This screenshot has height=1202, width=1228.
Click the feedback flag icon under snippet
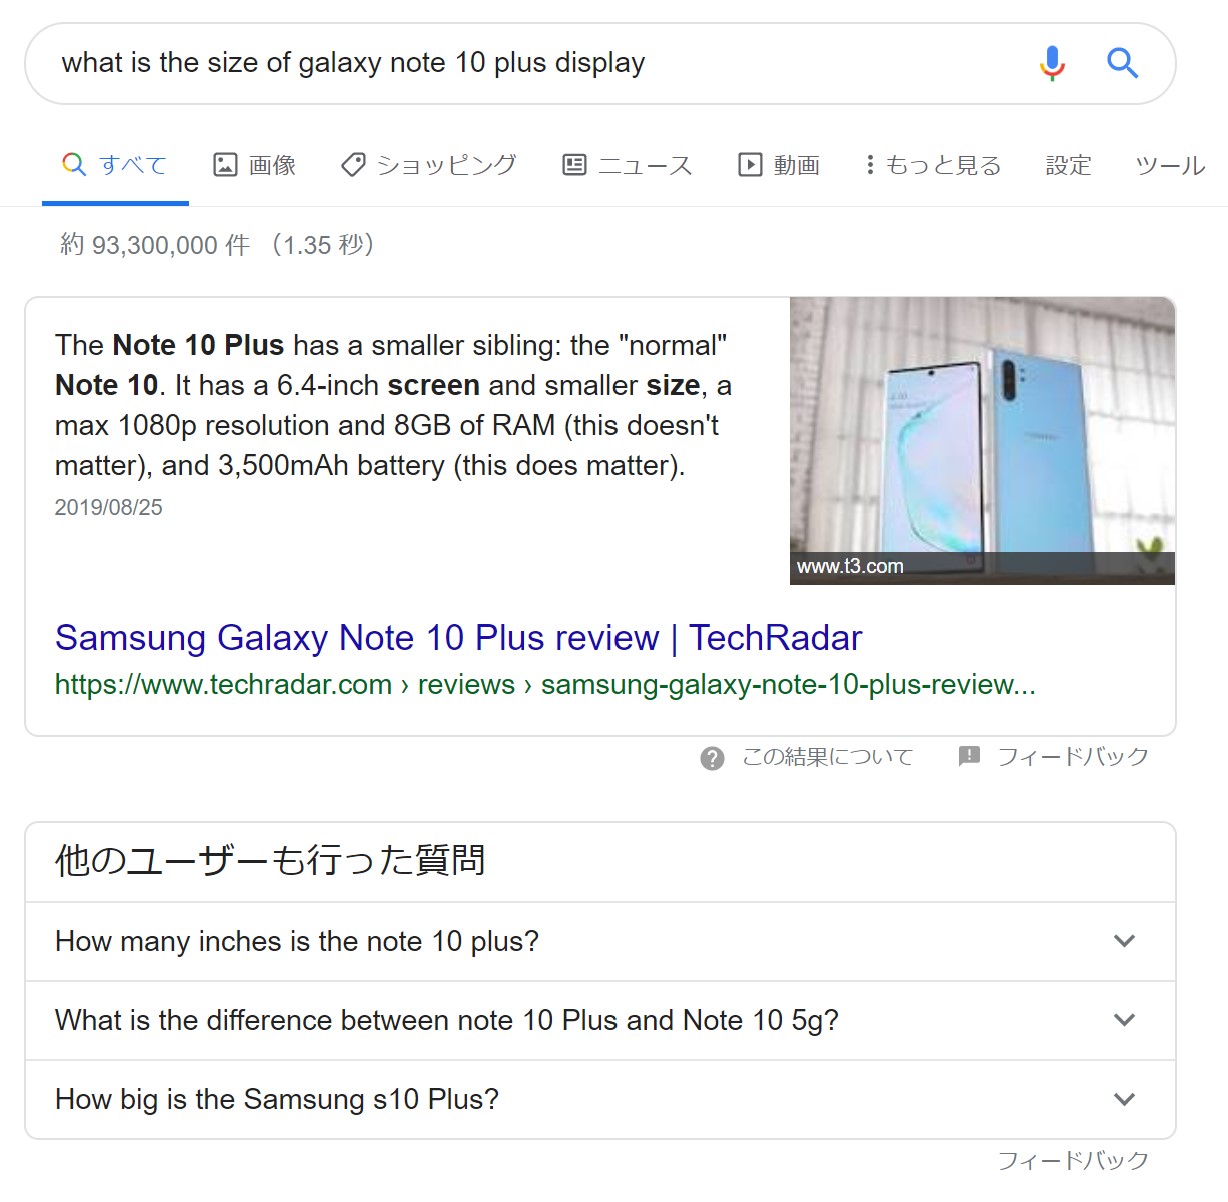[x=969, y=756]
